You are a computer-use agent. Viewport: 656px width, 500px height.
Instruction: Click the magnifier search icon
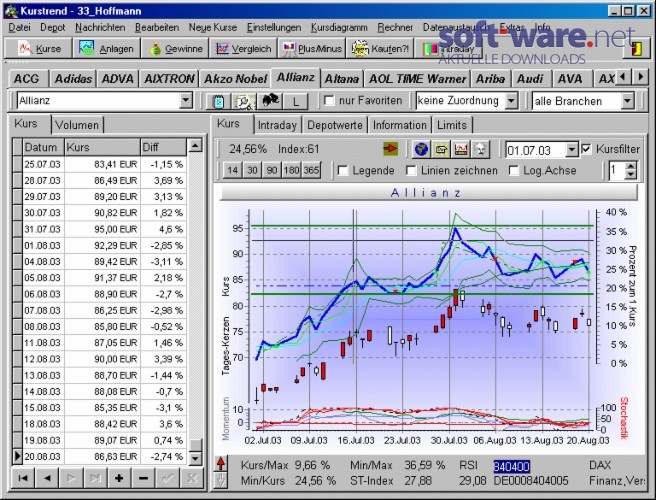pyautogui.click(x=243, y=101)
